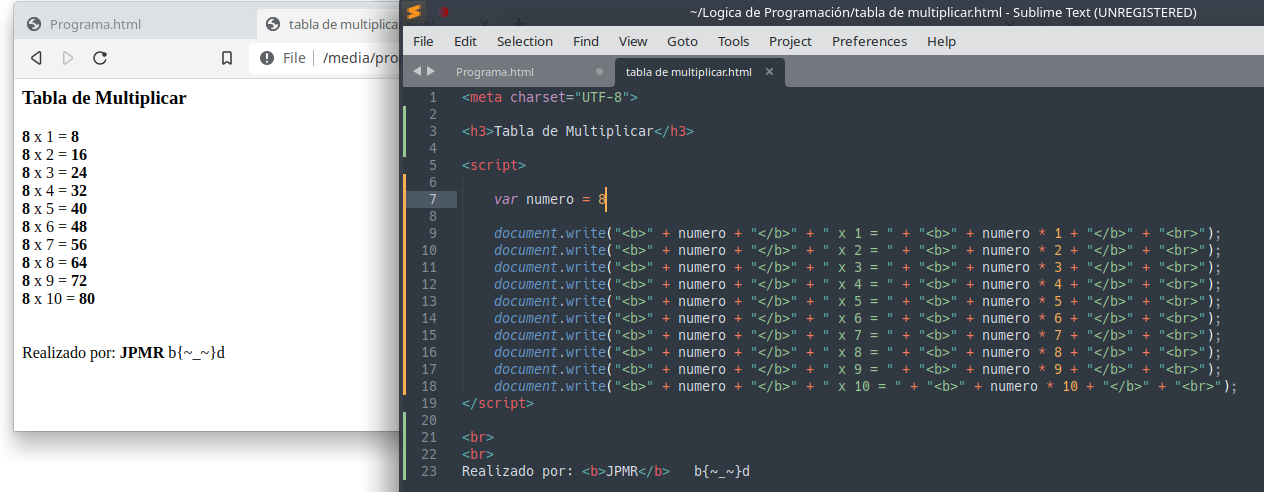This screenshot has height=492, width=1264.
Task: Go to previous Sublime tab arrow
Action: [417, 71]
